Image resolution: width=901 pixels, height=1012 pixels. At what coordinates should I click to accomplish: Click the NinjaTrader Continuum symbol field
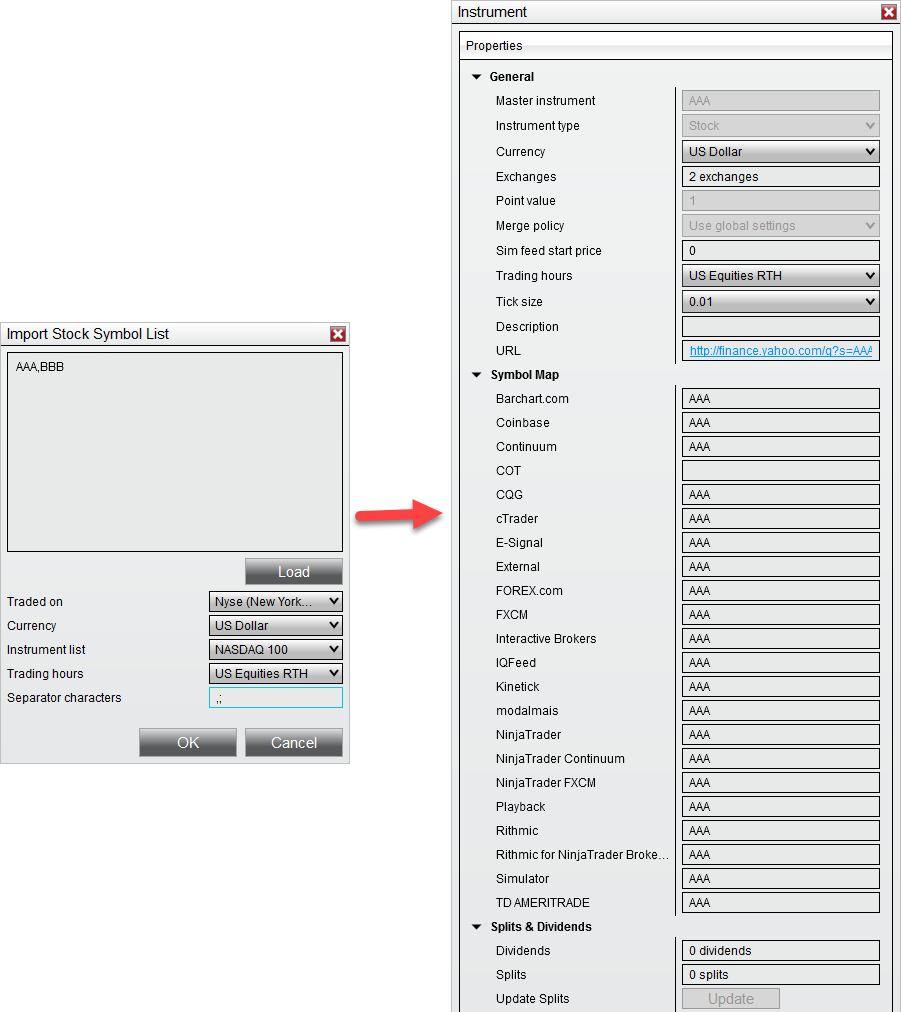tap(780, 758)
